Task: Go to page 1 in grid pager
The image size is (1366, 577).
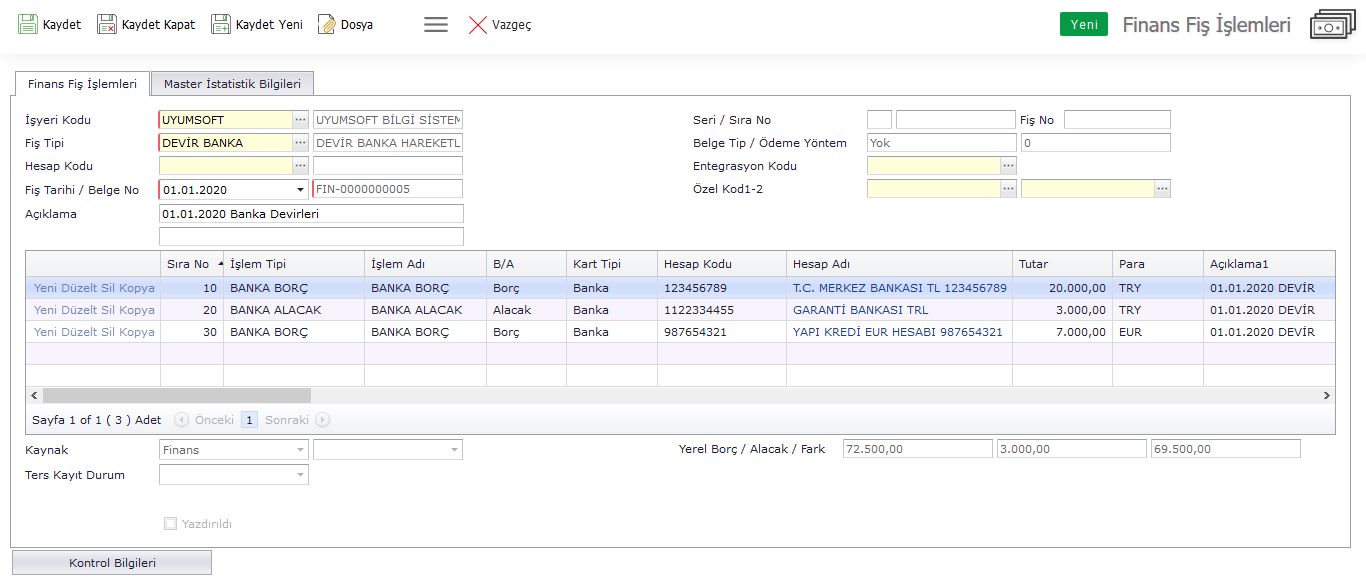Action: click(250, 420)
